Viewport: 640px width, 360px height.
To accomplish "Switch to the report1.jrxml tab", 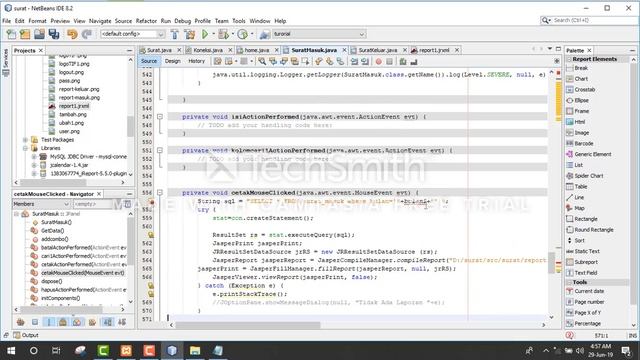I will tap(434, 50).
